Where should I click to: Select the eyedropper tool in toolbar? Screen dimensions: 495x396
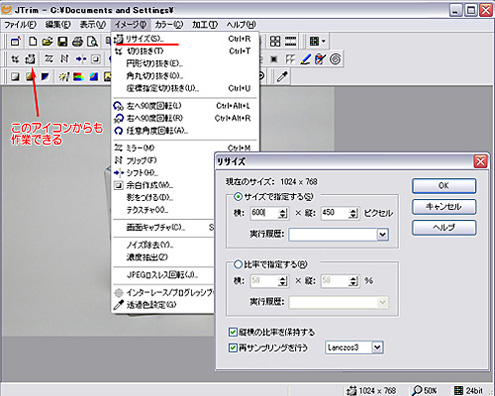click(x=282, y=76)
